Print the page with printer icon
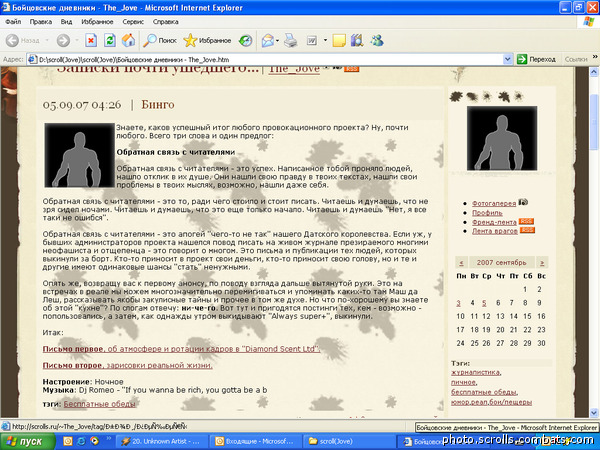The width and height of the screenshot is (600, 450). [x=290, y=40]
